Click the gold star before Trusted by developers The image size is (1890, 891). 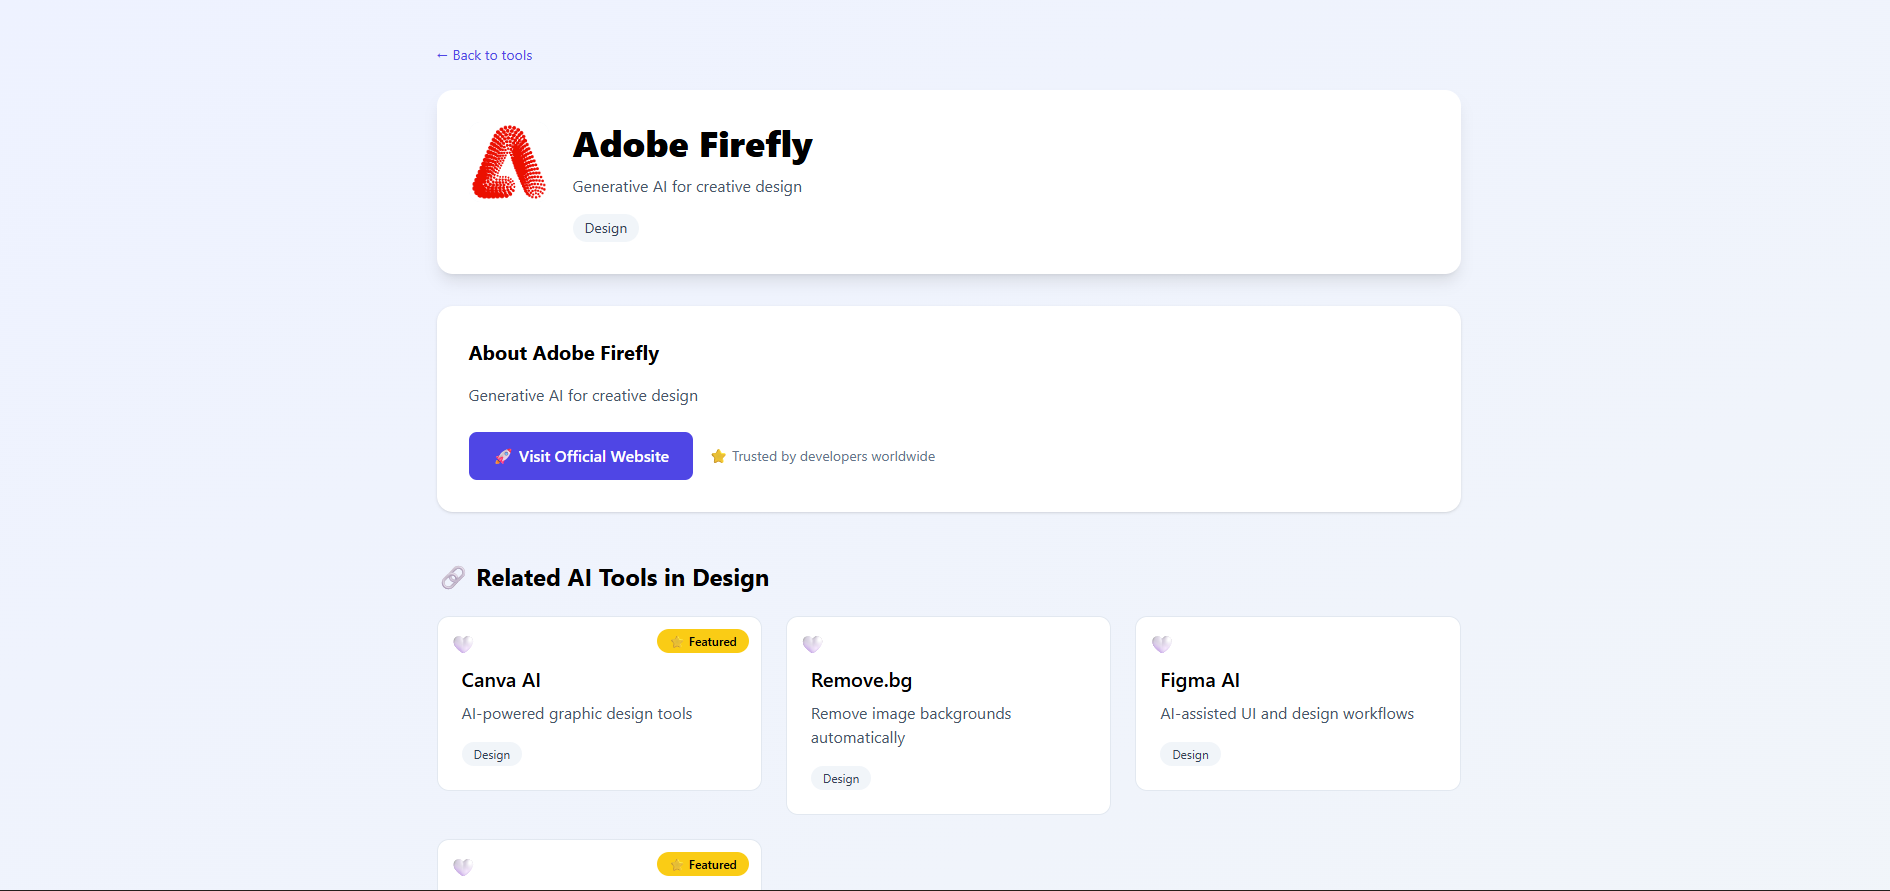click(718, 456)
